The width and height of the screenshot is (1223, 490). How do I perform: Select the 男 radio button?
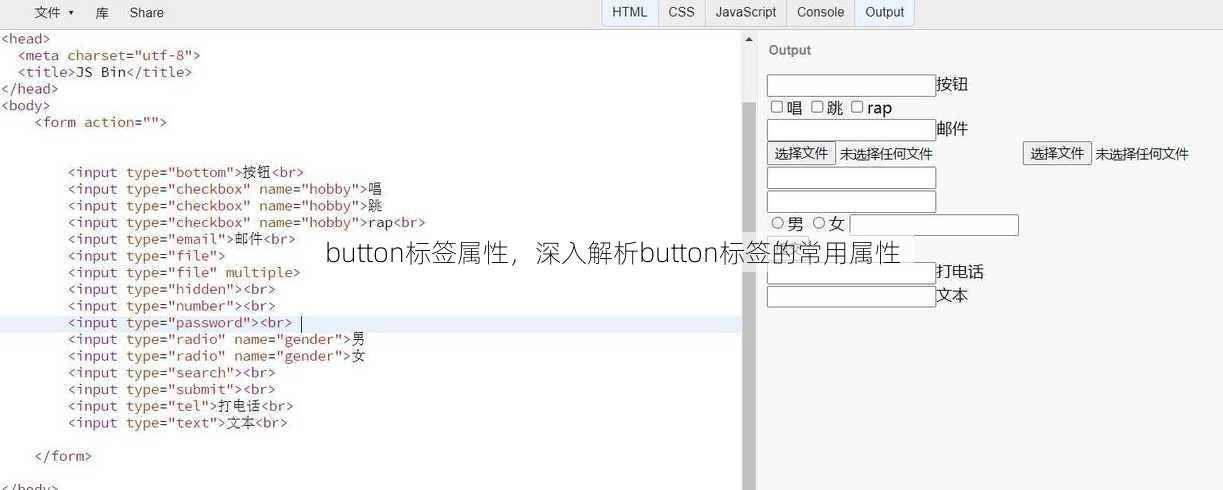click(777, 223)
